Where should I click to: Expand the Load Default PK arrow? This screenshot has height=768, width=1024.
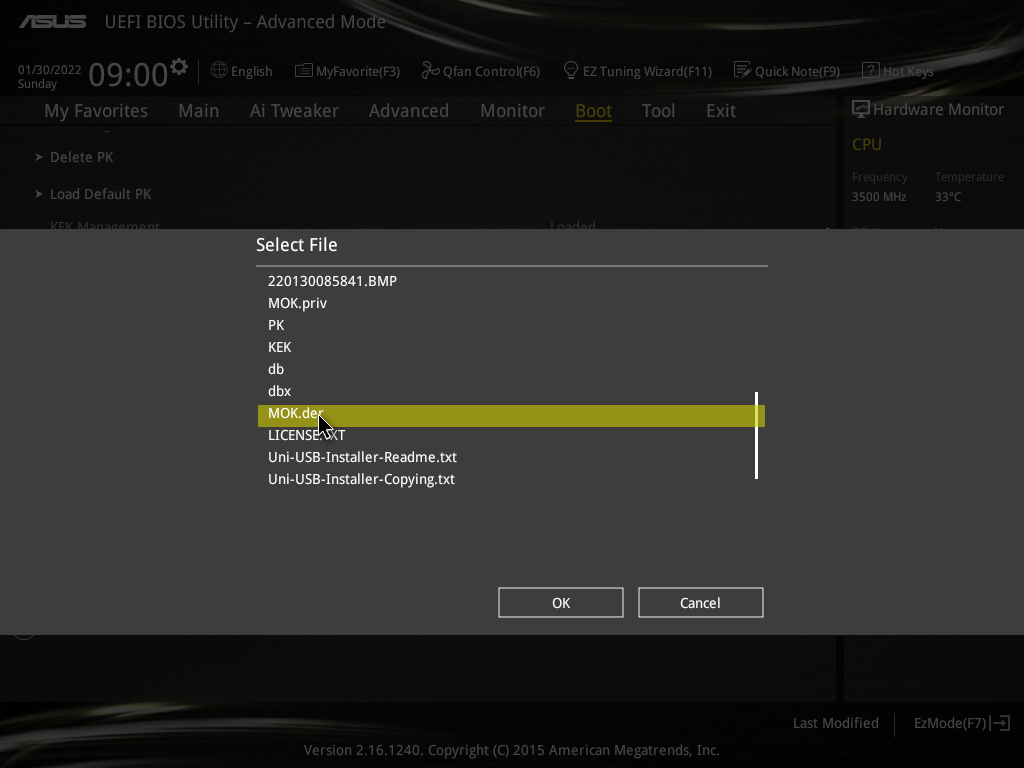pyautogui.click(x=39, y=194)
